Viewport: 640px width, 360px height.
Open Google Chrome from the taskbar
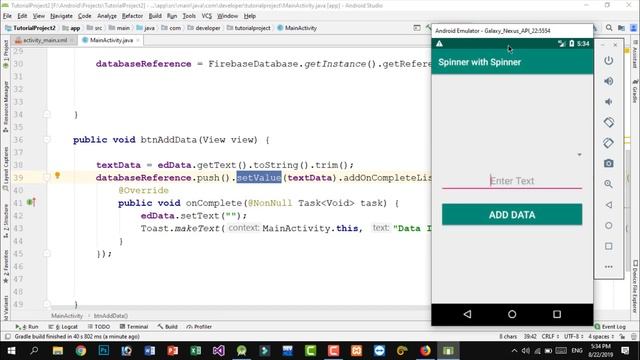coord(81,351)
